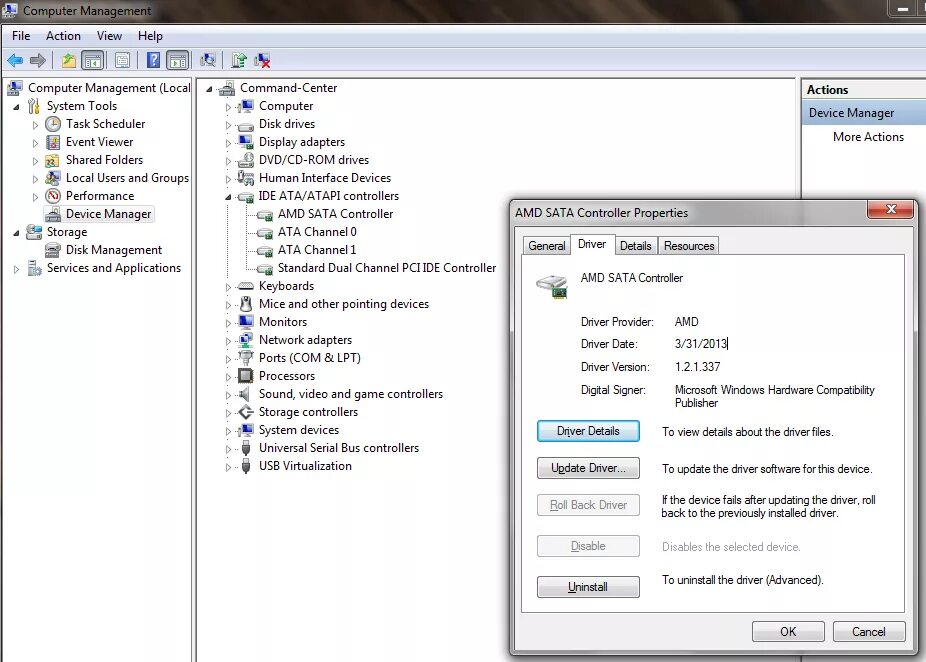This screenshot has width=926, height=662.
Task: Click the Keyboards device icon
Action: [x=246, y=286]
